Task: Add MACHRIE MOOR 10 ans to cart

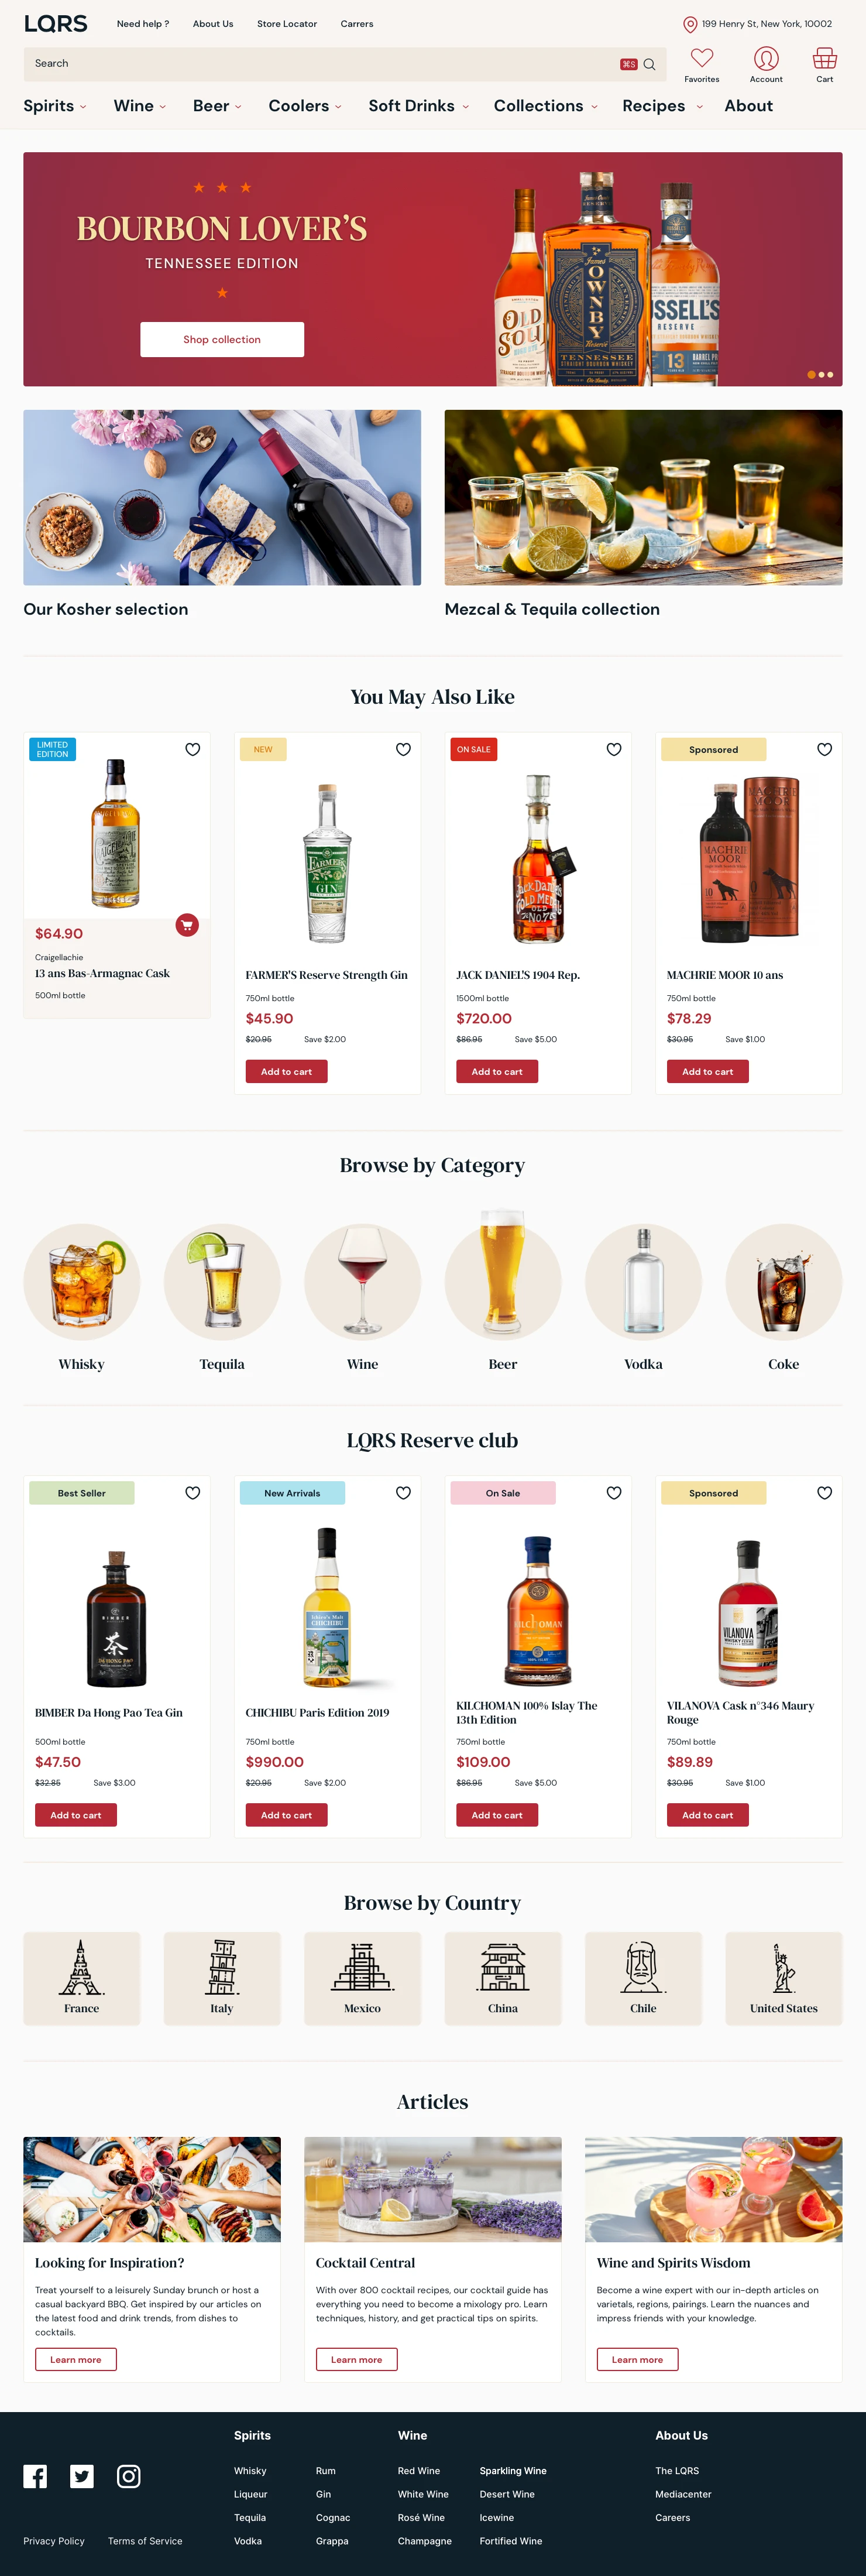Action: pos(708,1071)
